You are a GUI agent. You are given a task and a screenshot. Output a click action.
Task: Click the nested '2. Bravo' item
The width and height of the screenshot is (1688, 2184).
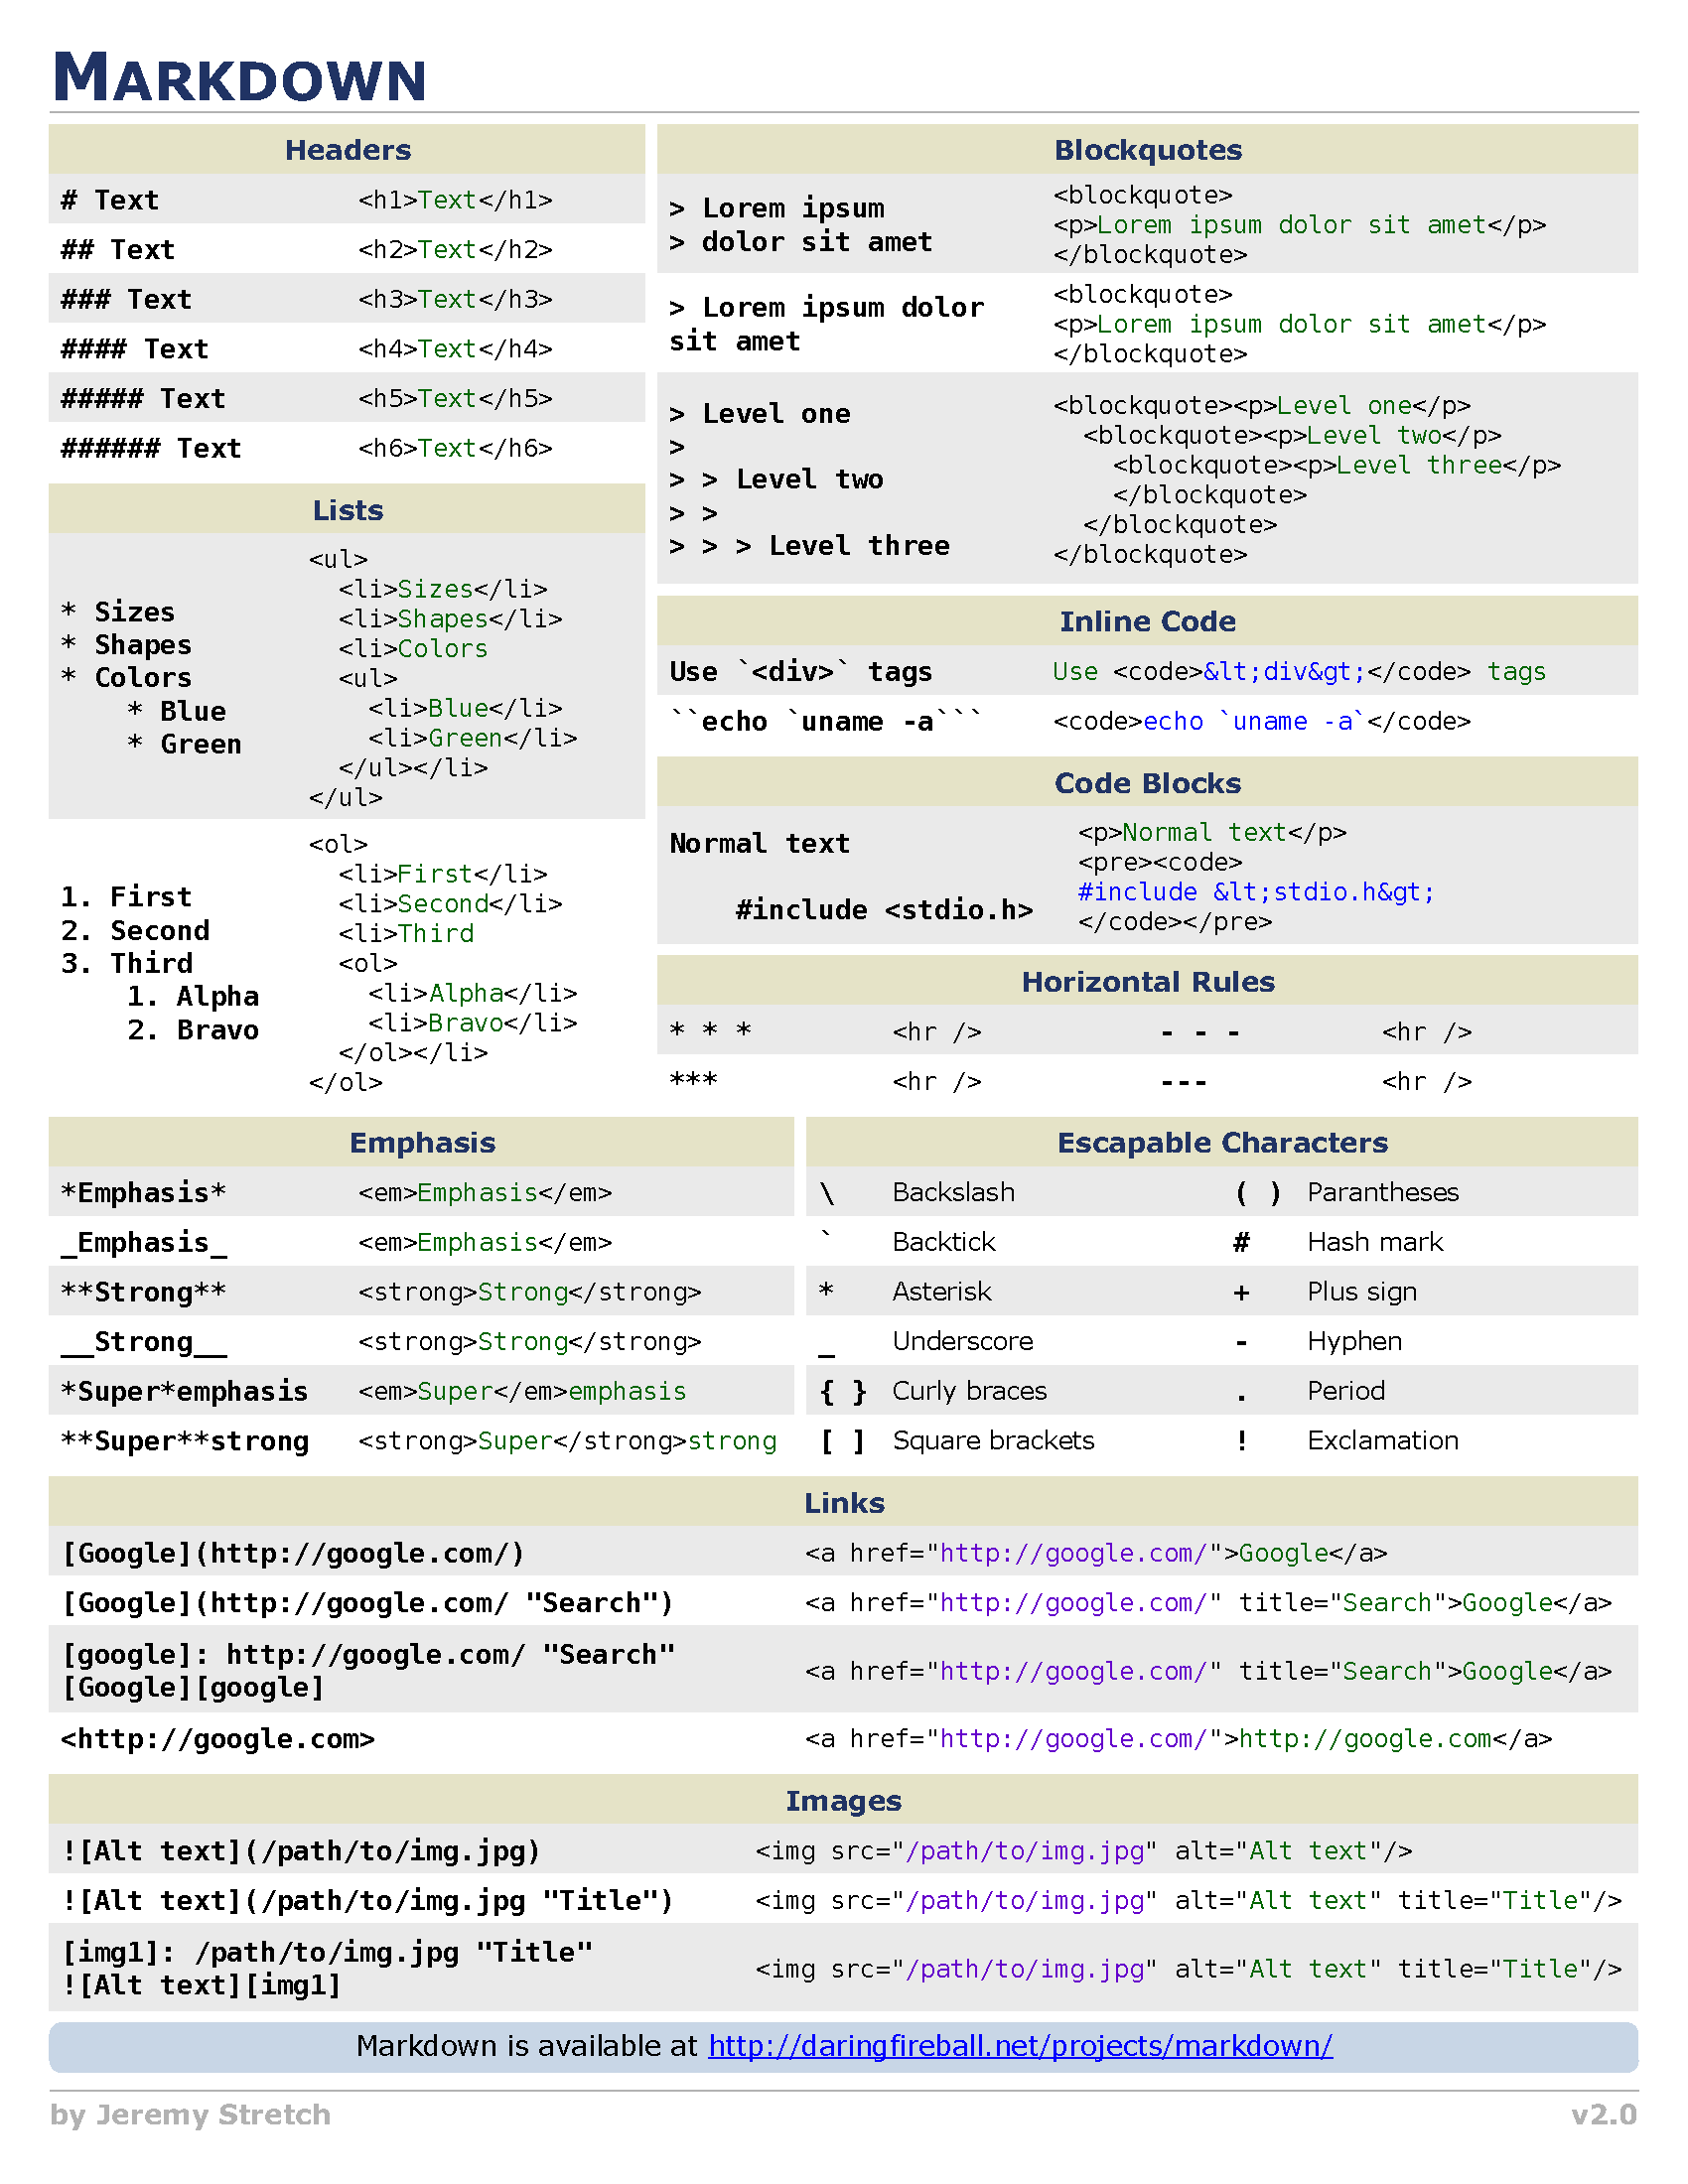[192, 1030]
